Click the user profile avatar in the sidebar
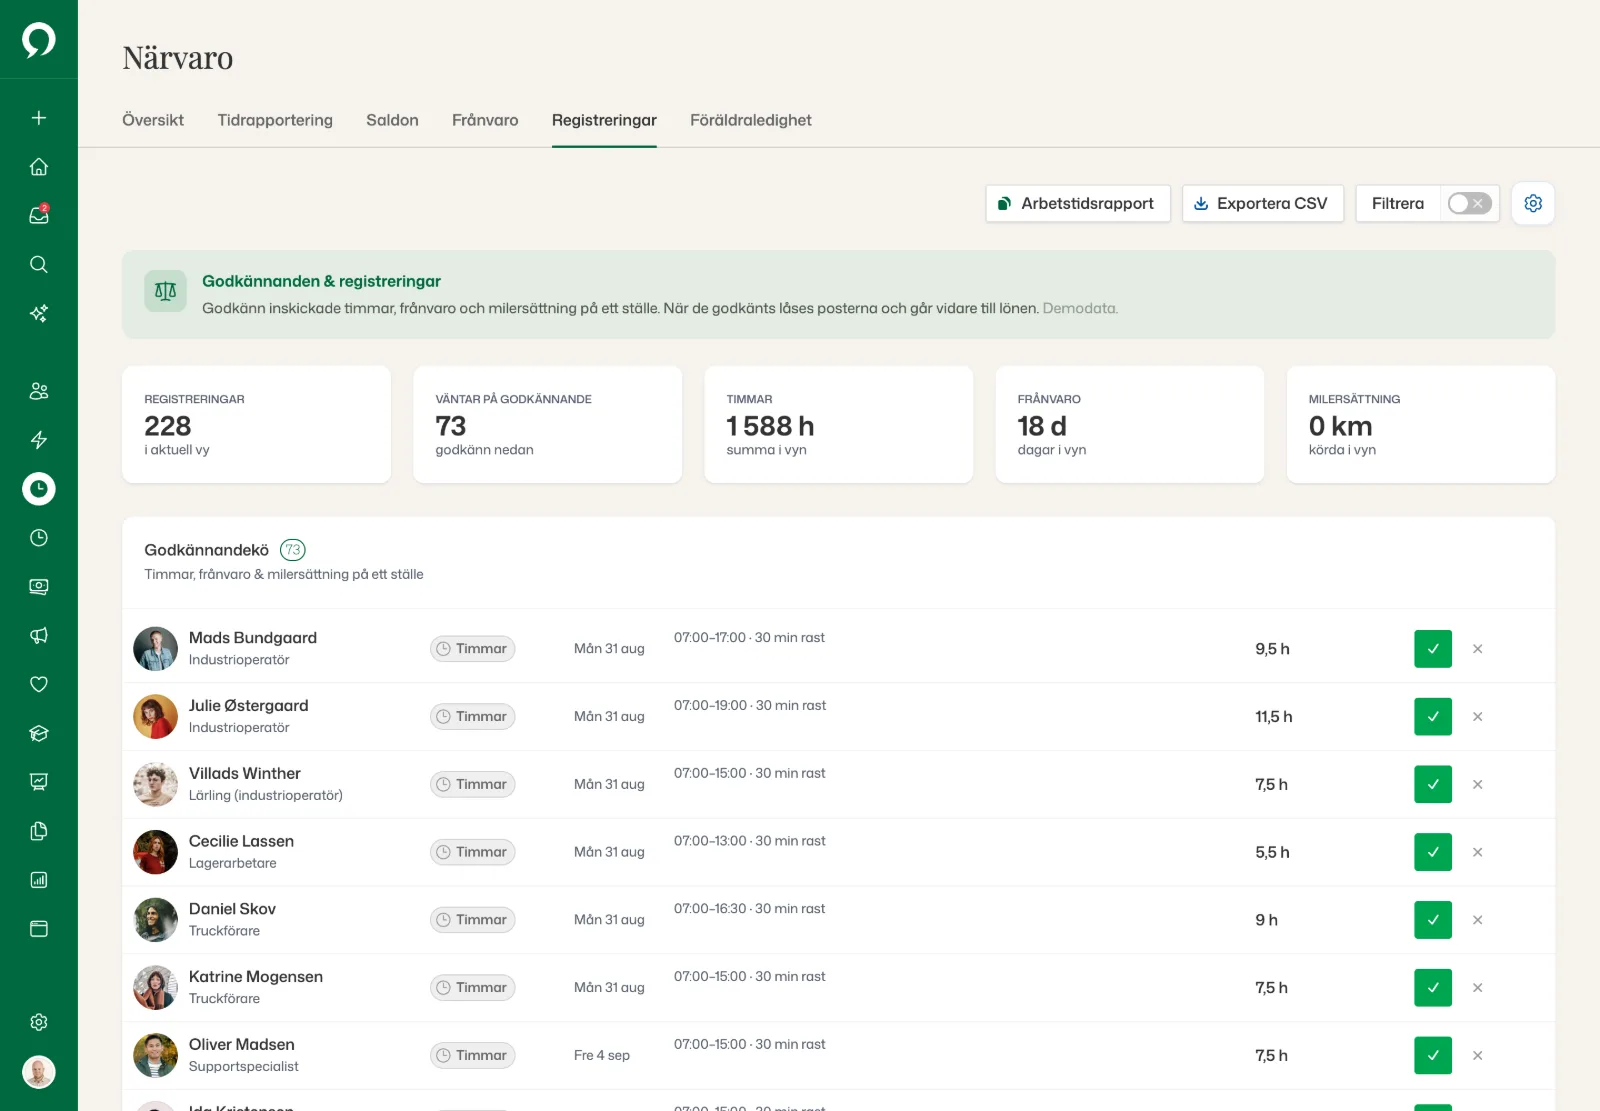Viewport: 1600px width, 1111px height. click(x=39, y=1072)
